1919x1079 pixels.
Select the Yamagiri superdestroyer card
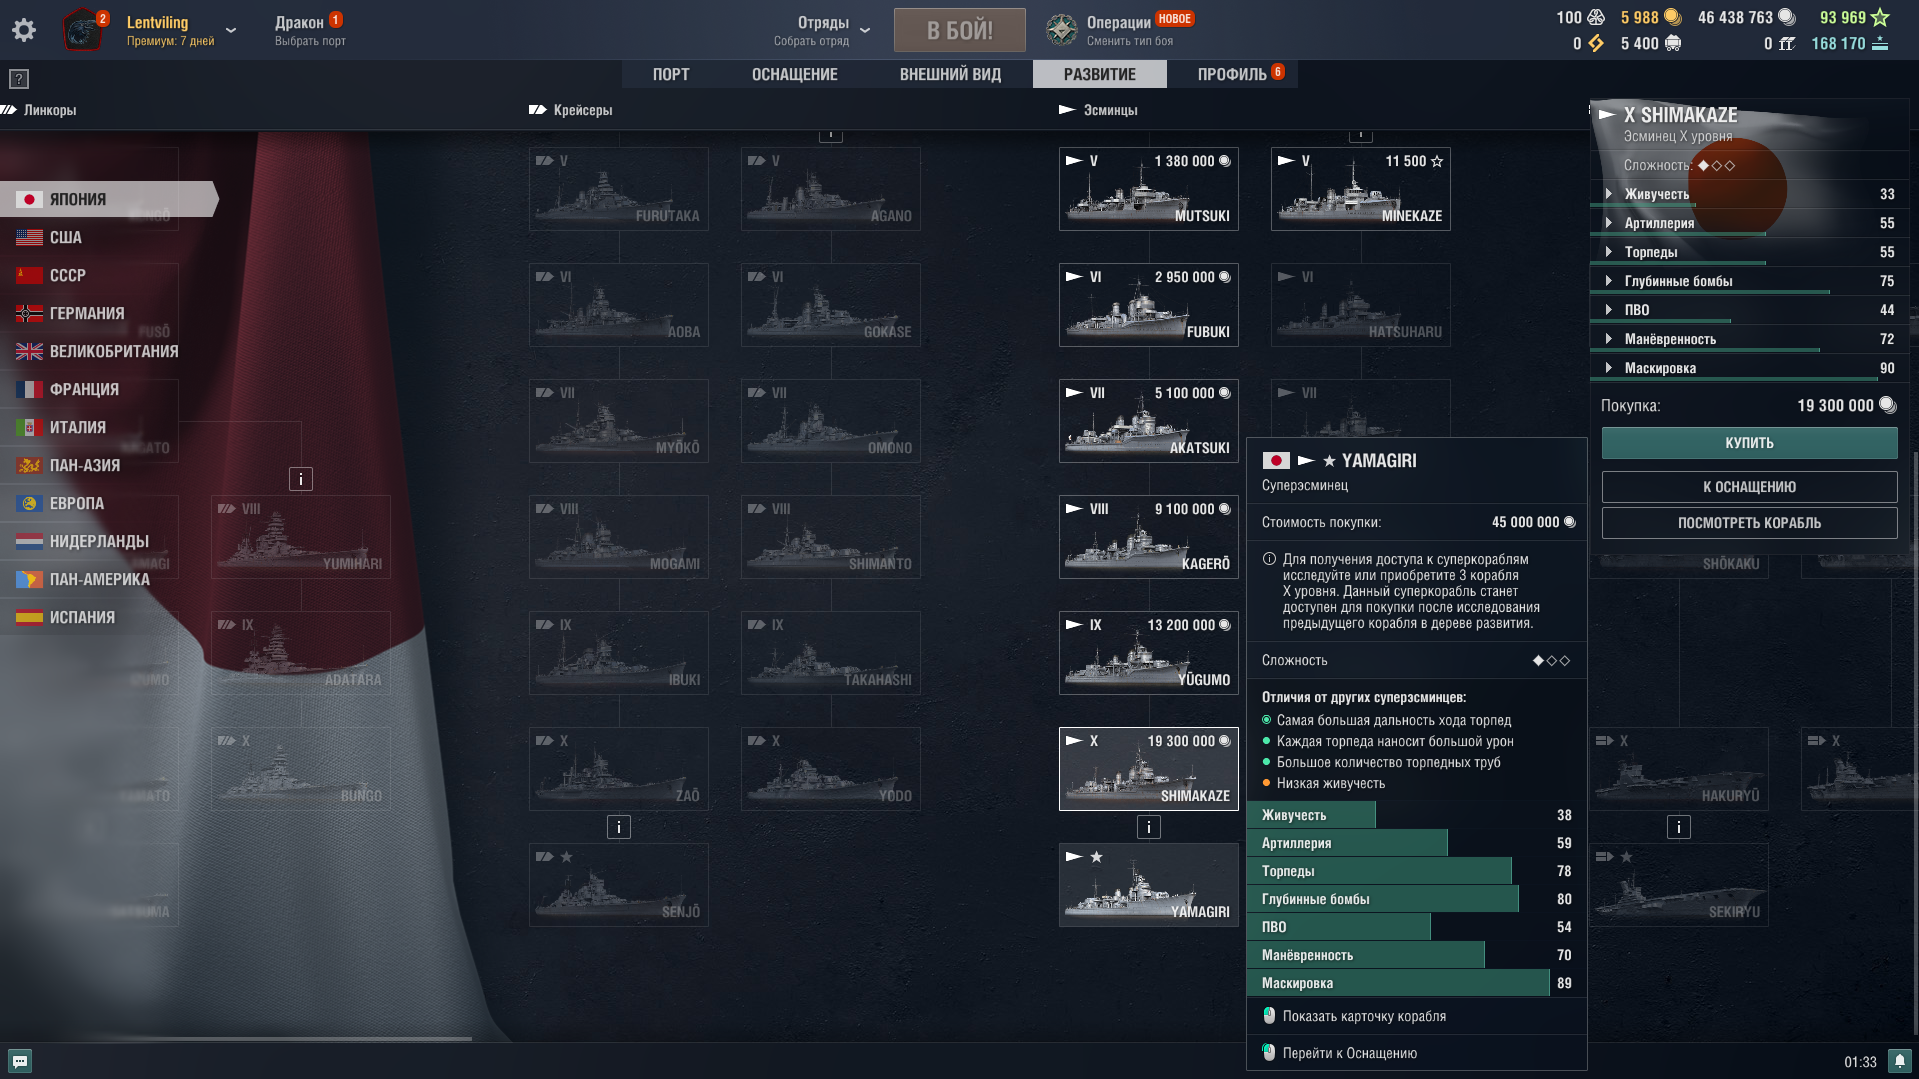[1149, 885]
